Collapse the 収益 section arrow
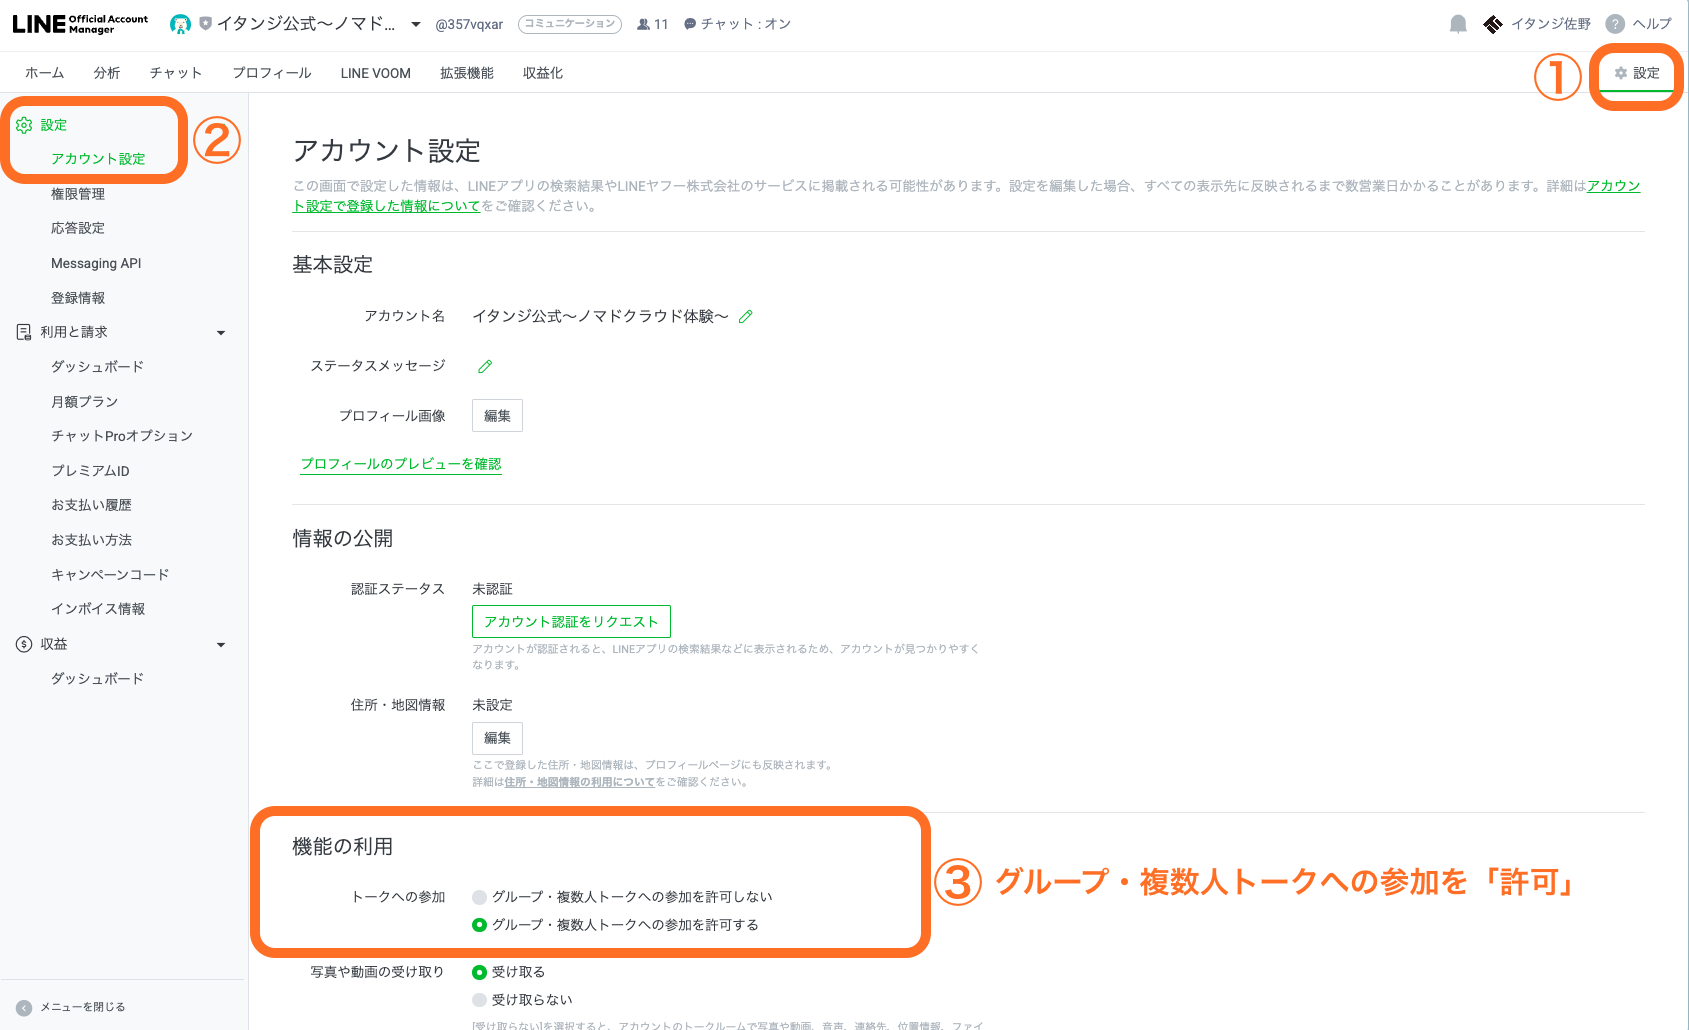The image size is (1689, 1030). pos(221,645)
